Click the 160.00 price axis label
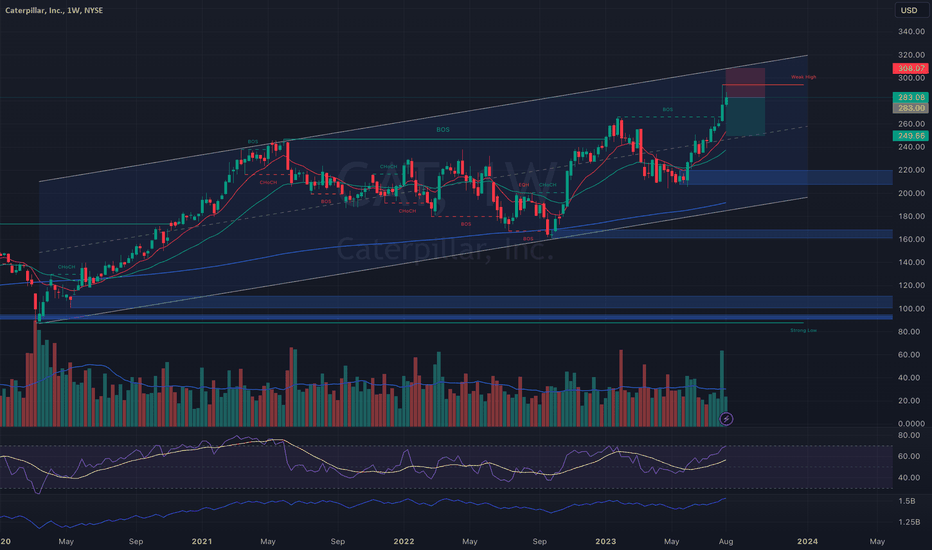 click(x=911, y=239)
